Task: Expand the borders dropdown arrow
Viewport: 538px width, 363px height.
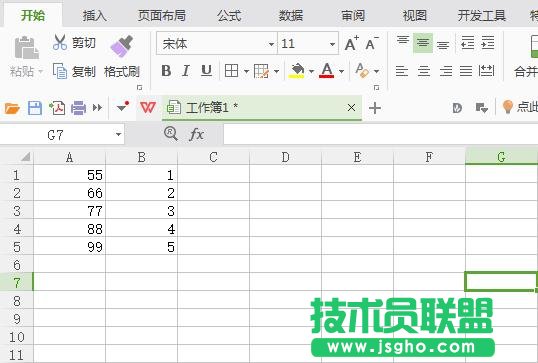Action: (x=246, y=71)
